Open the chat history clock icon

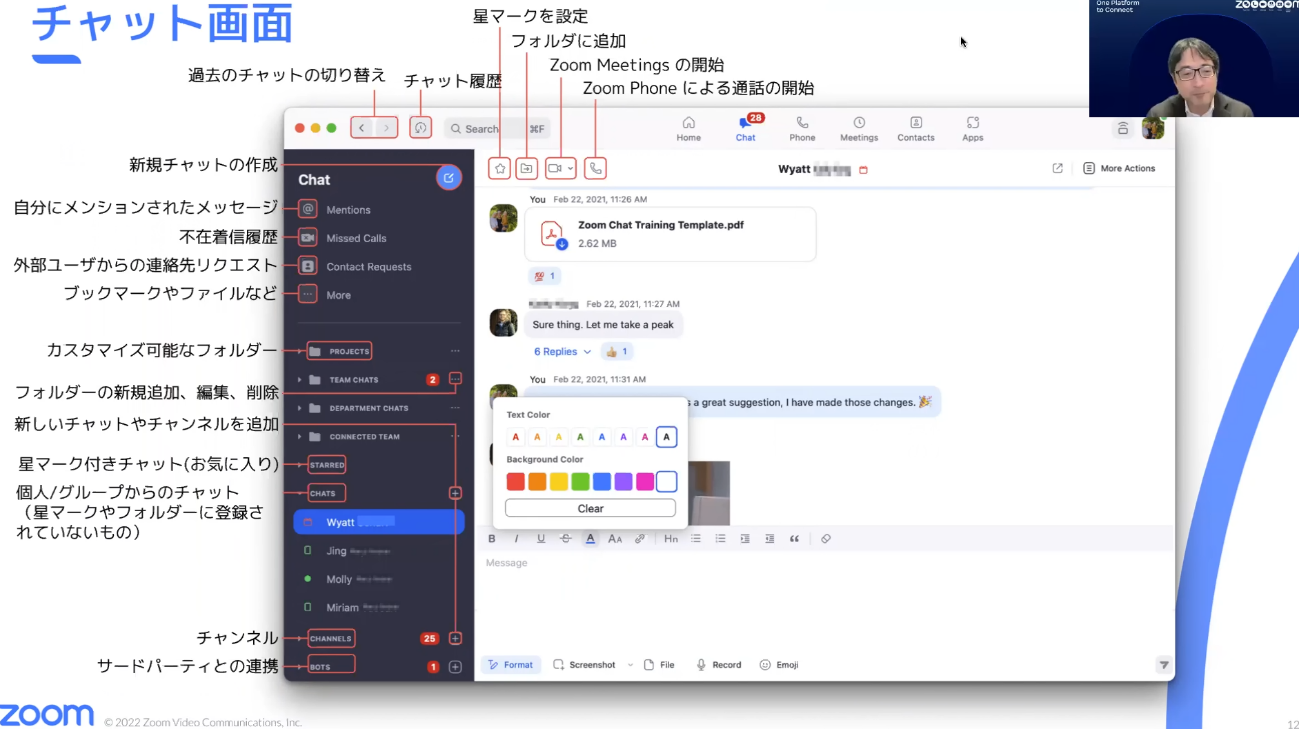[421, 128]
